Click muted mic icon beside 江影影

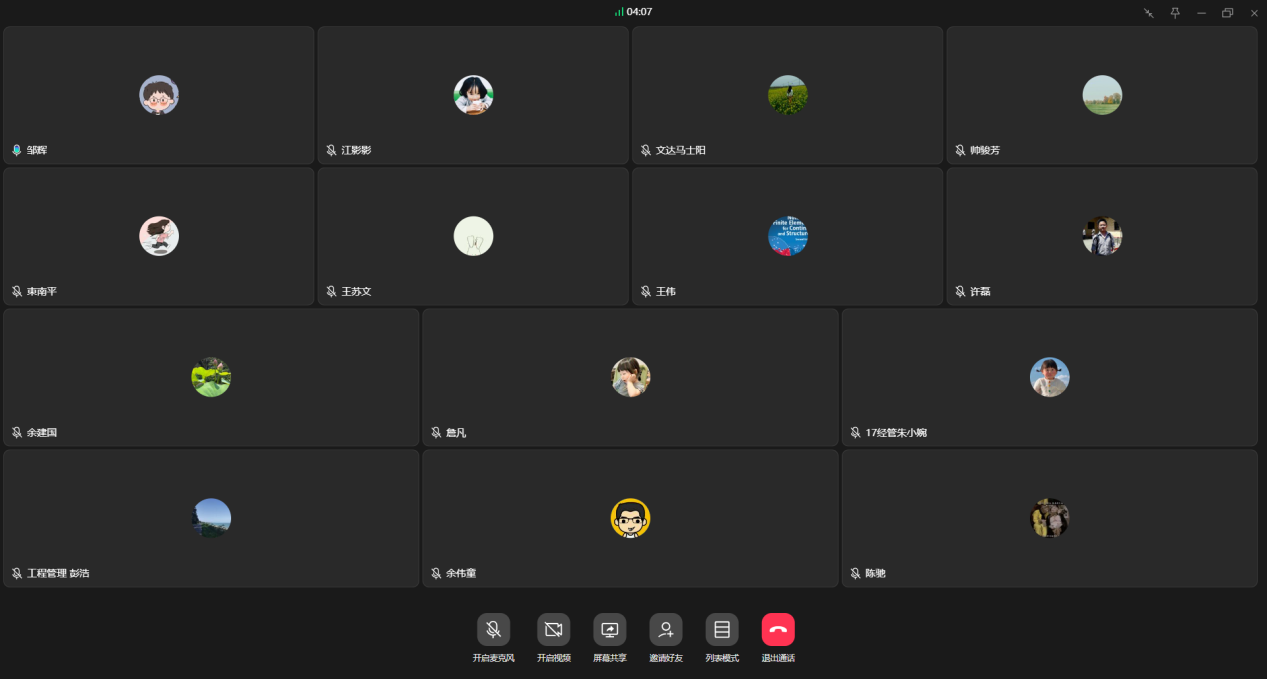[331, 150]
